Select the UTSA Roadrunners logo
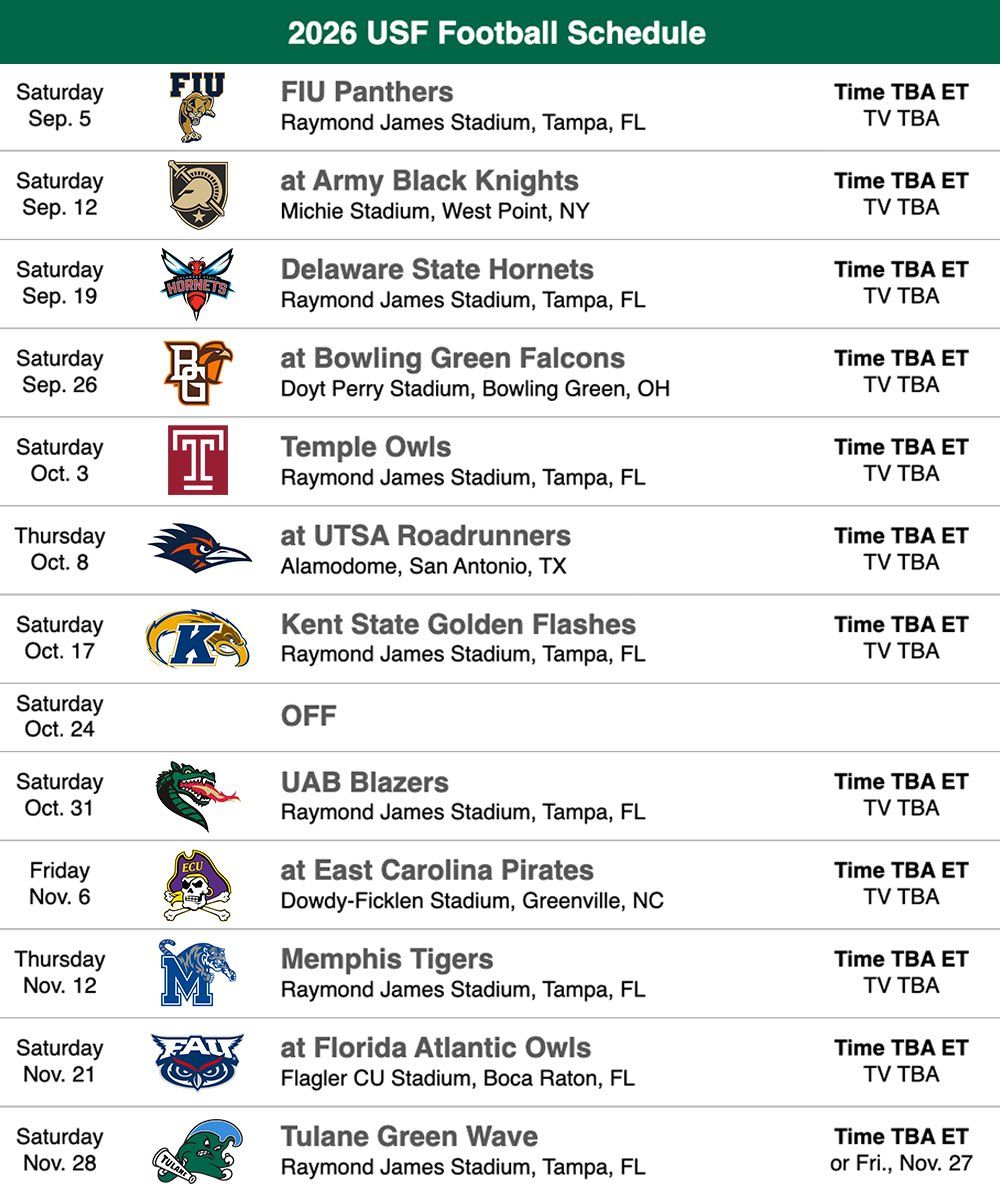1000x1200 pixels. [197, 549]
